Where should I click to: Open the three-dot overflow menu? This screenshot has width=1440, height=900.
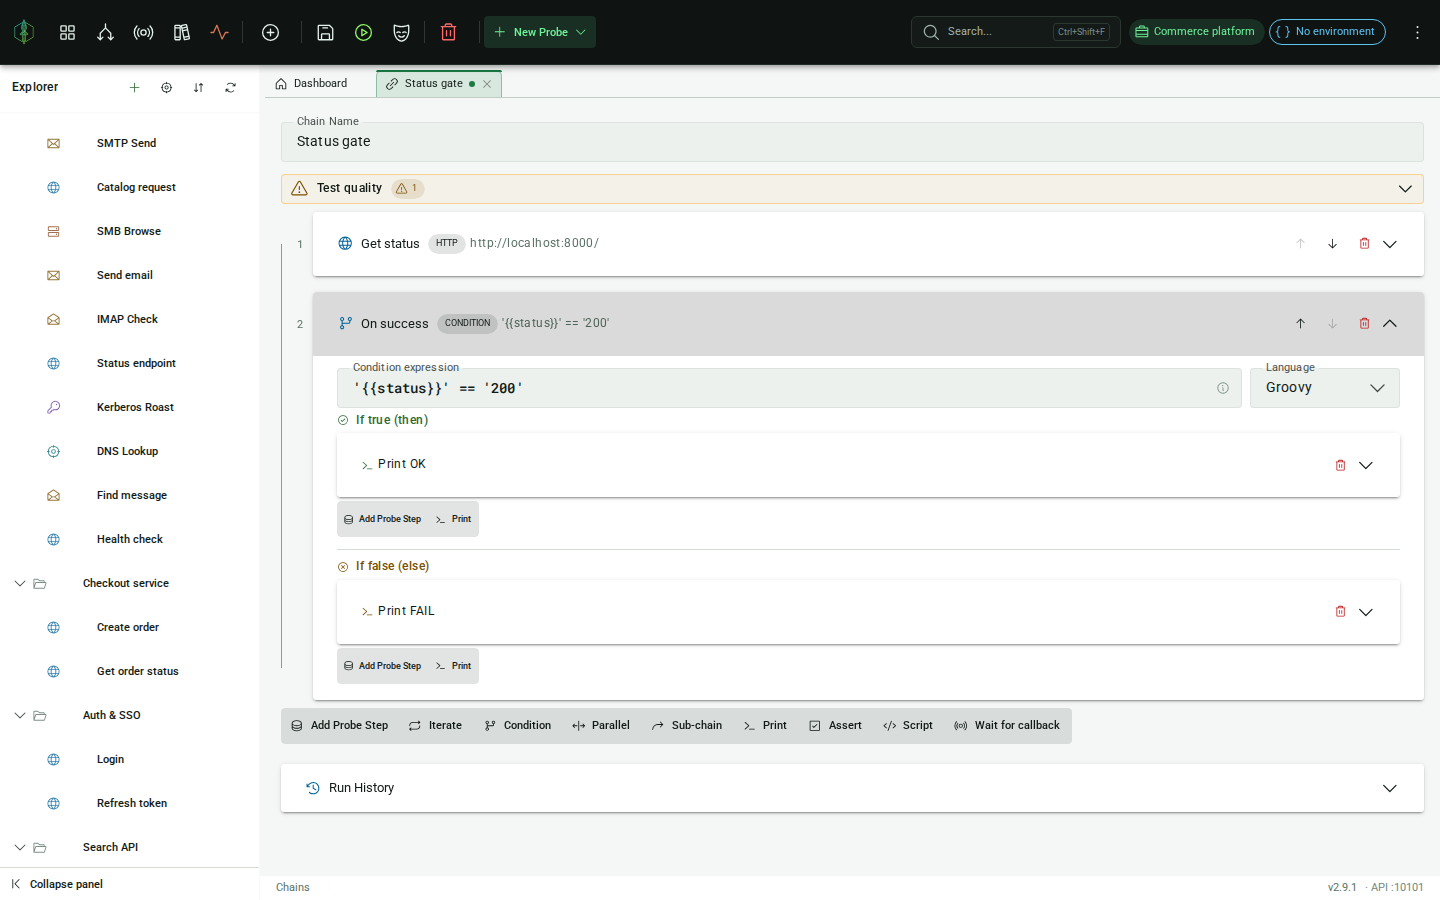pos(1417,32)
